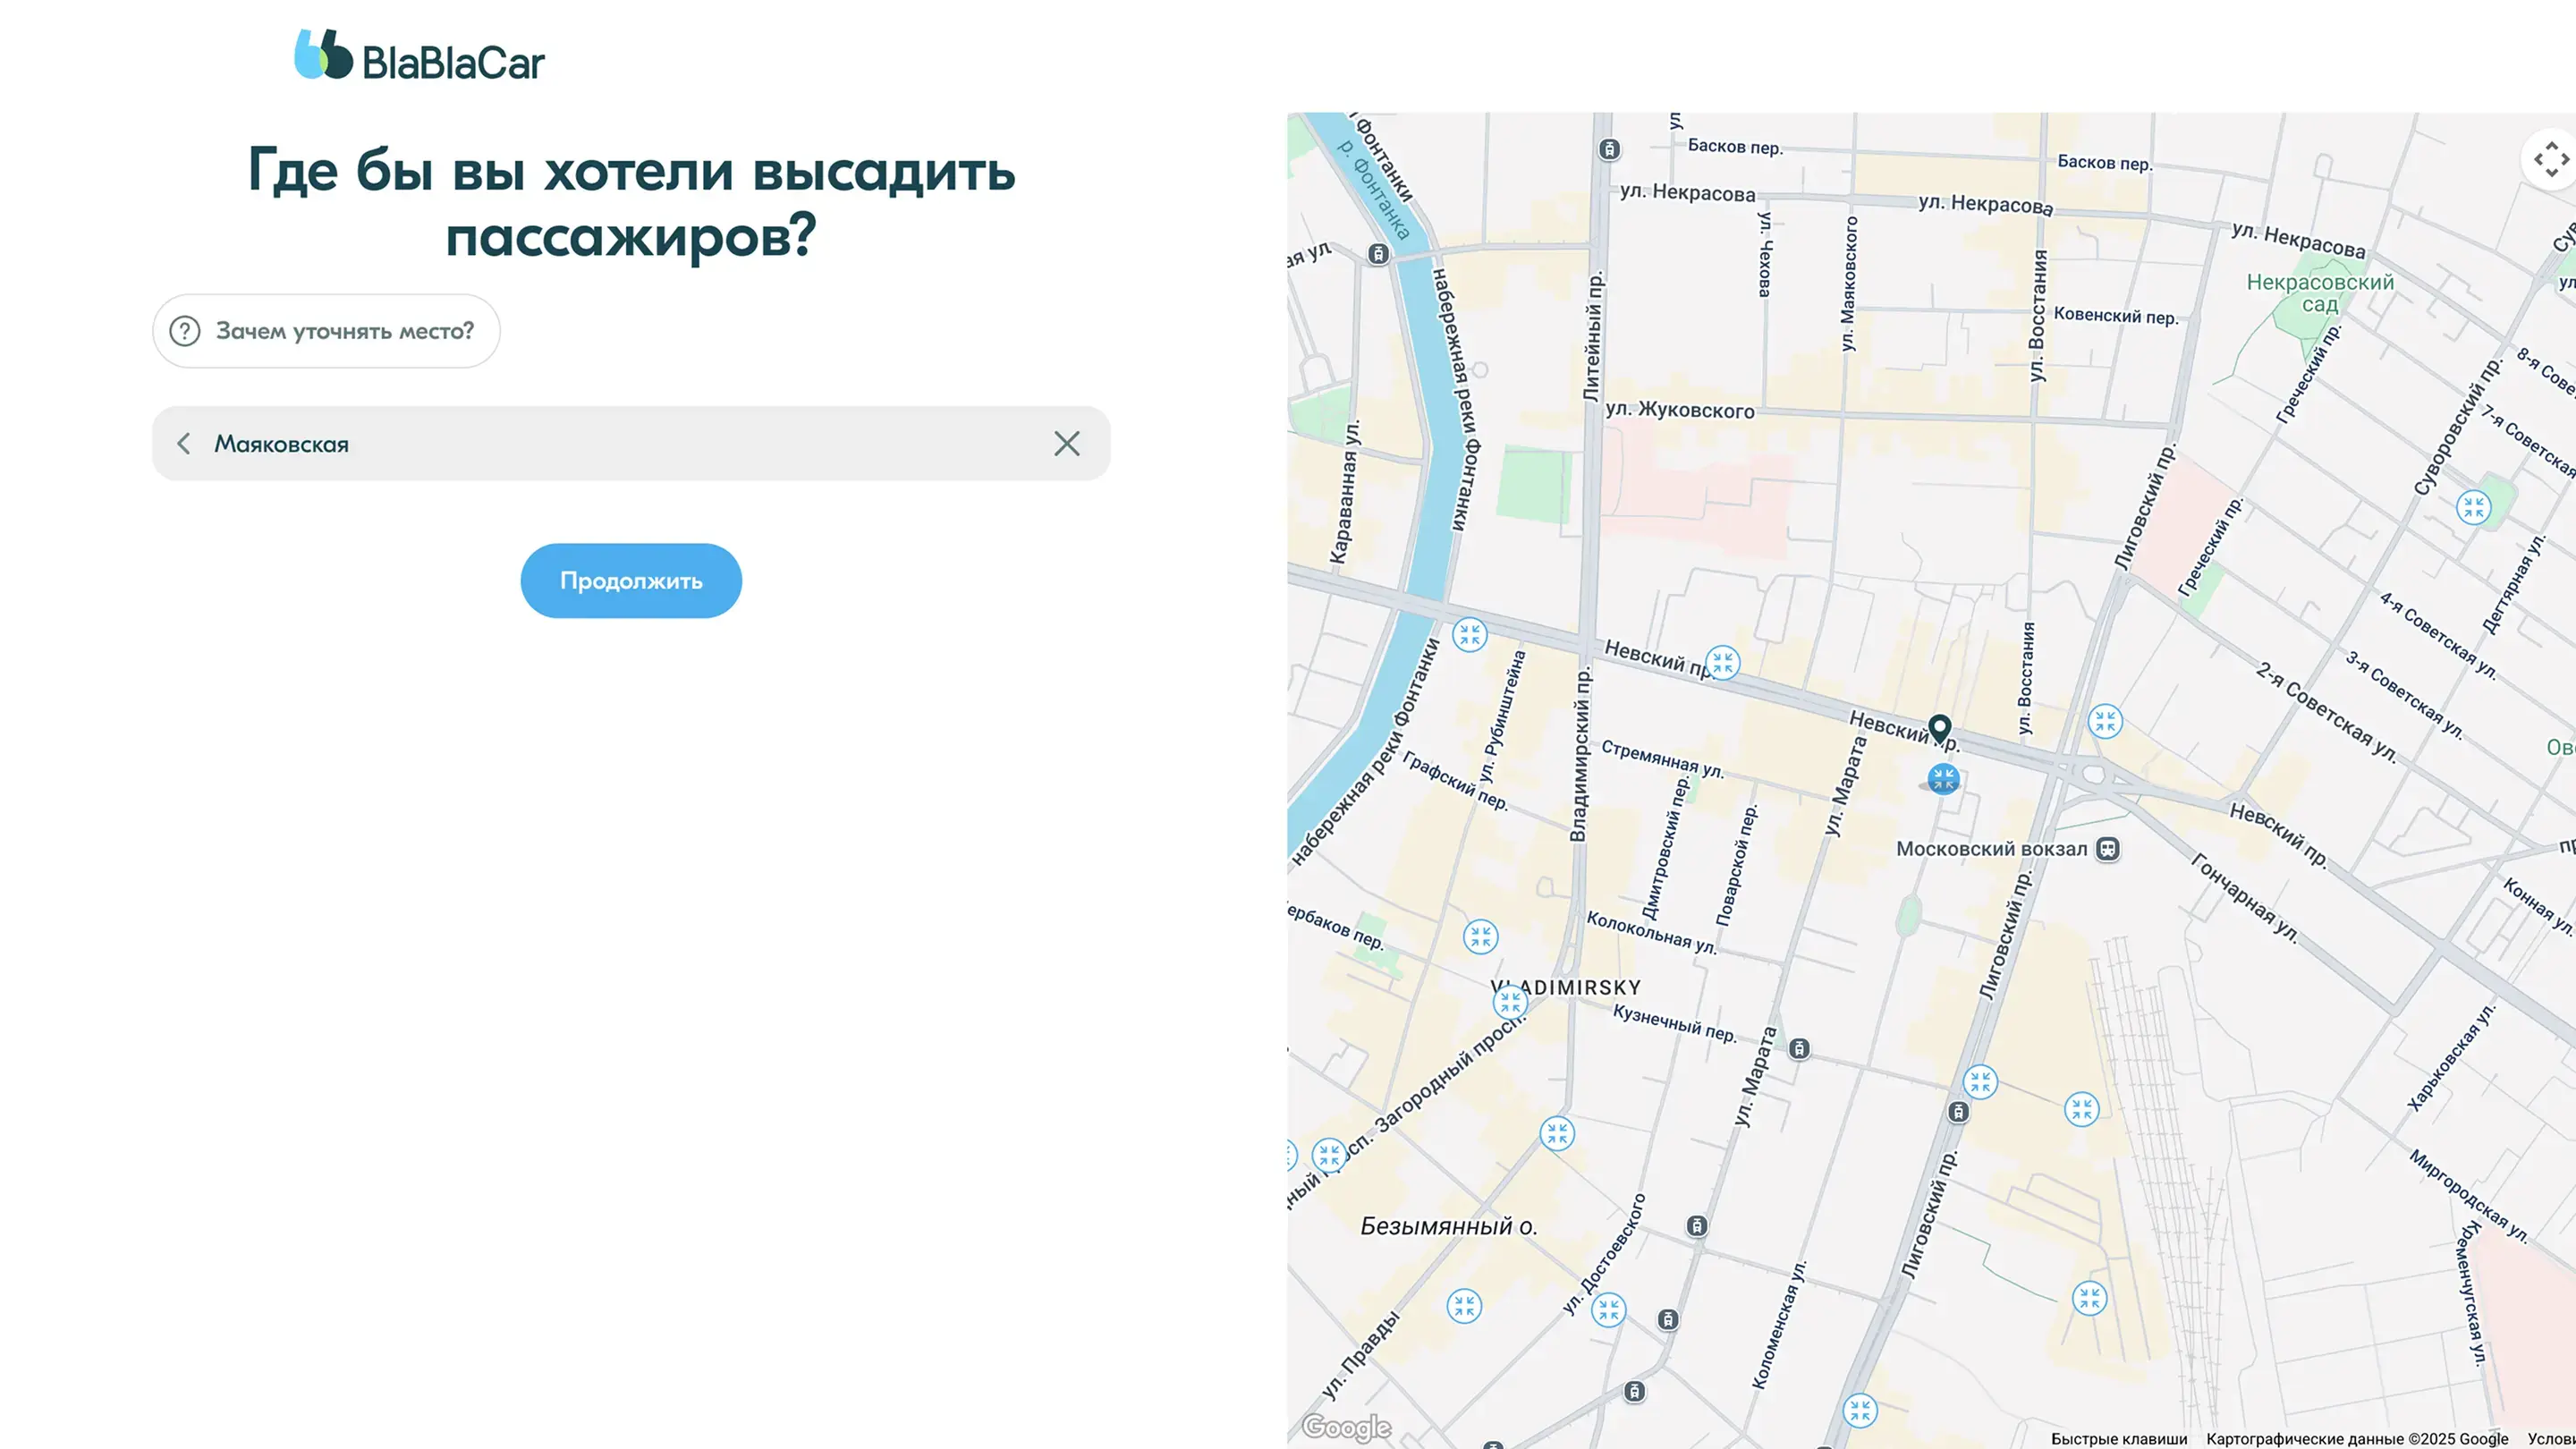Click the meeting point marker east of ул. Восстания

pyautogui.click(x=2105, y=721)
